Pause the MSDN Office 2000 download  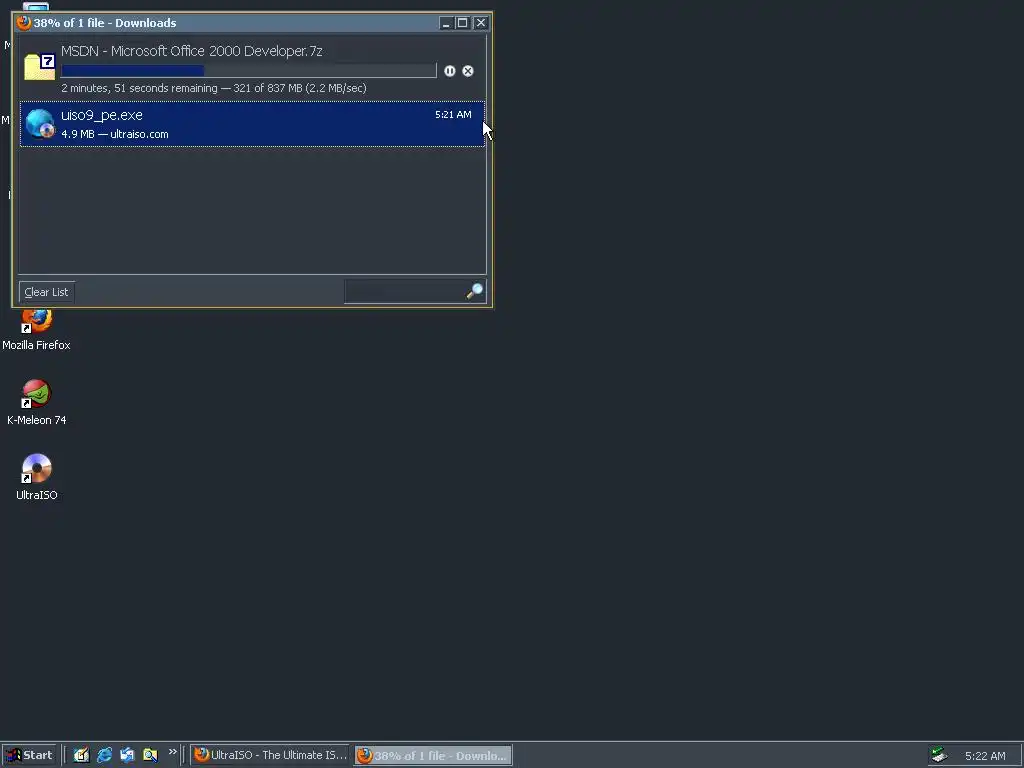click(x=449, y=71)
